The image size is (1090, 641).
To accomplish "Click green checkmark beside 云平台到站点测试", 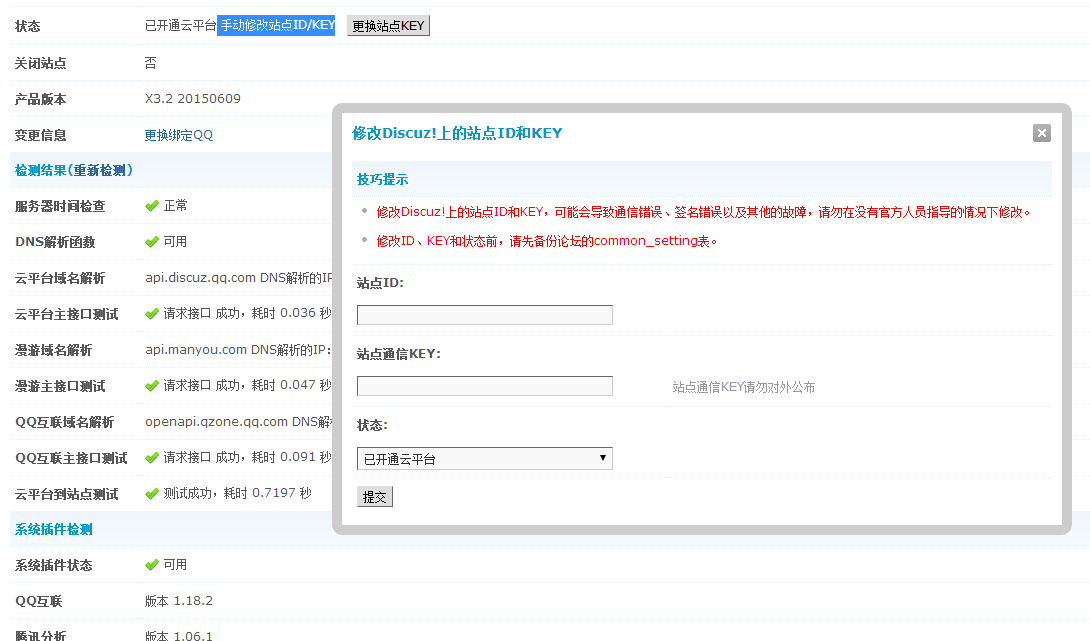I will (x=152, y=494).
